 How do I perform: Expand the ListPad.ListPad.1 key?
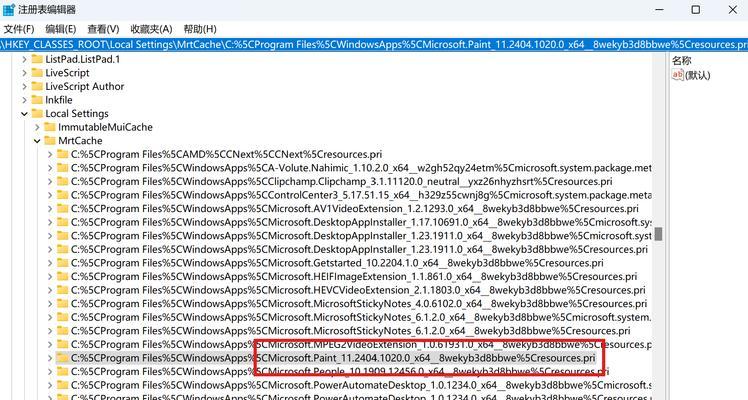[24, 60]
